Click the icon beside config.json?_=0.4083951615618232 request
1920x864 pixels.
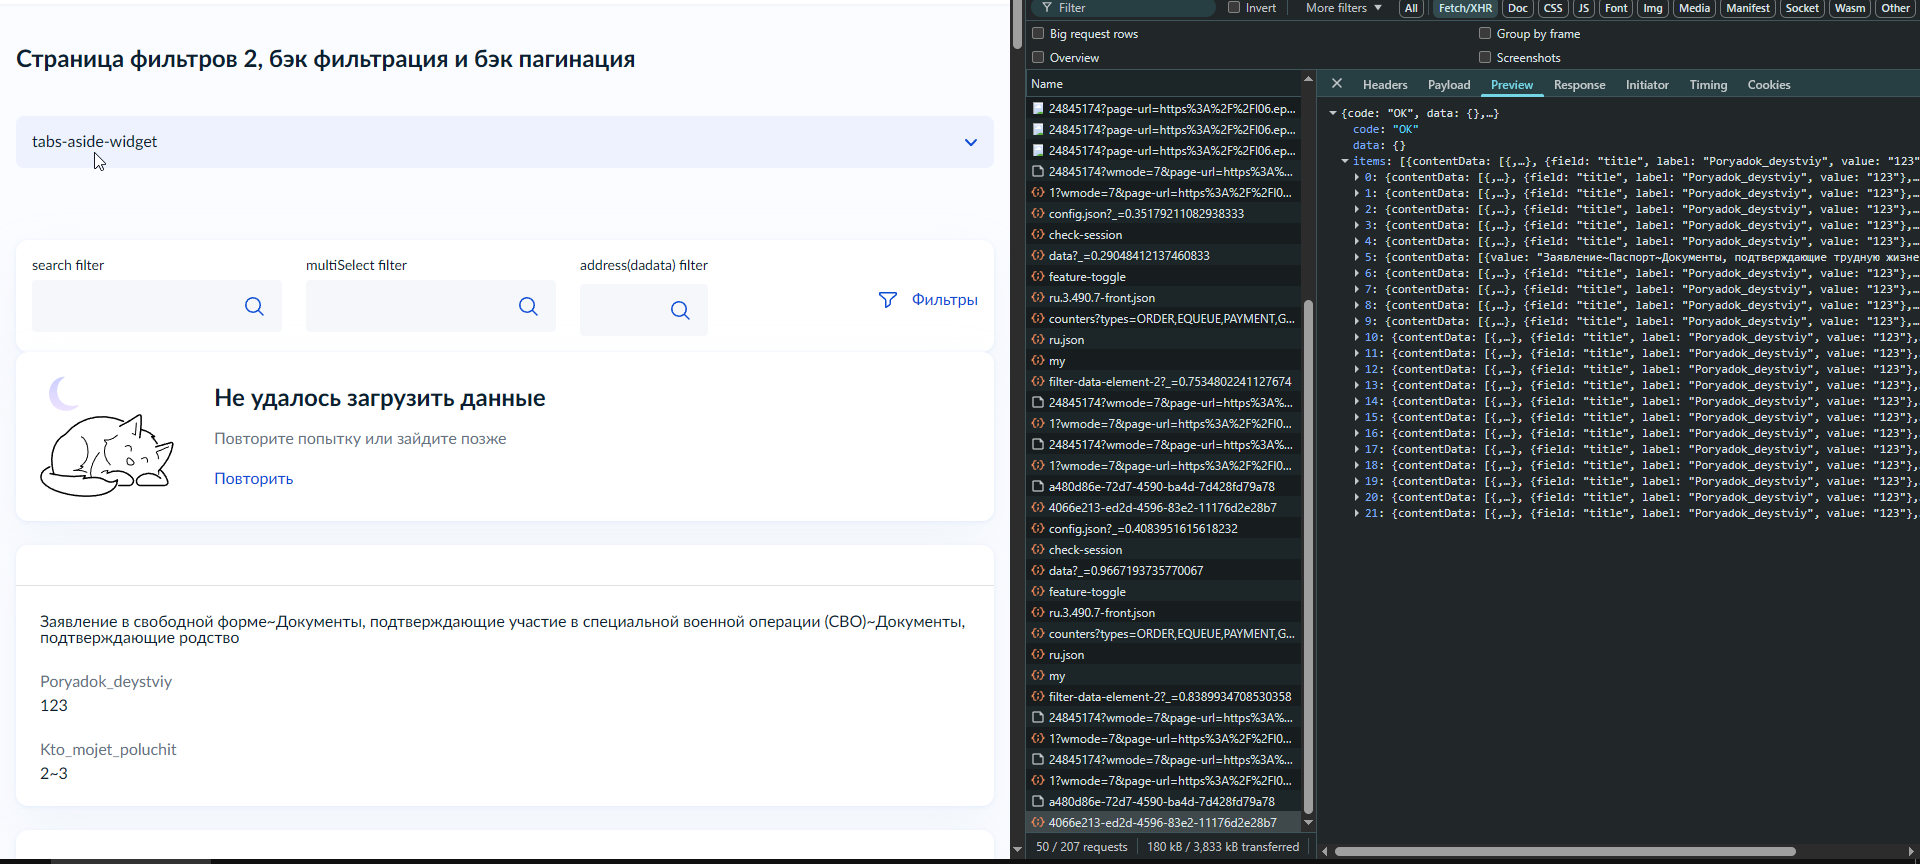(1038, 529)
